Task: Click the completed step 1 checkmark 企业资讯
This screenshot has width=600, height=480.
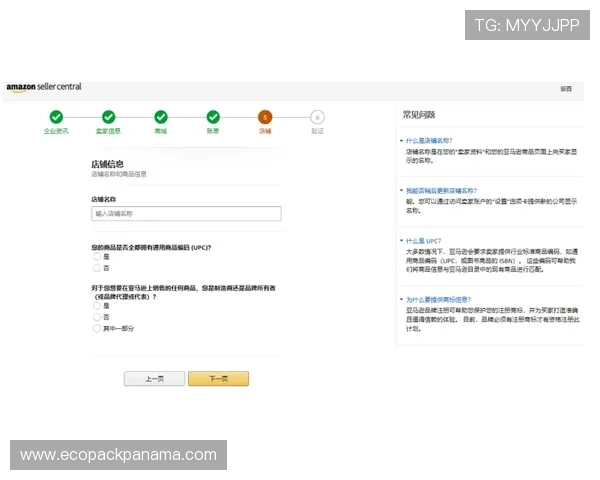Action: click(x=56, y=117)
